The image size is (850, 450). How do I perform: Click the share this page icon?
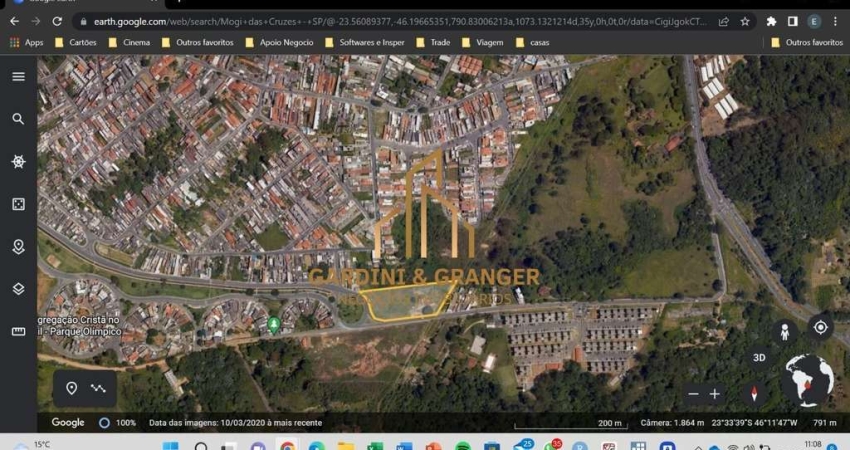(x=723, y=22)
